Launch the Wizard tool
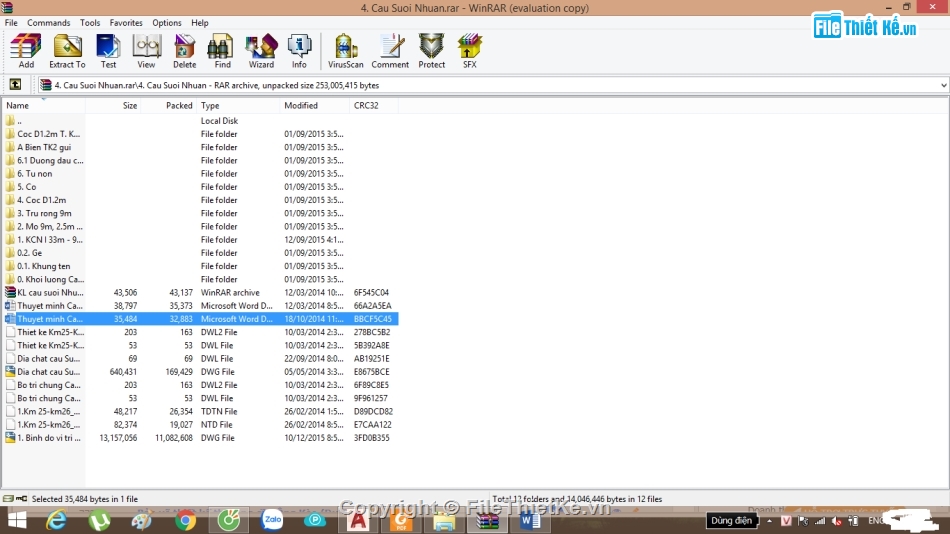 pos(261,51)
